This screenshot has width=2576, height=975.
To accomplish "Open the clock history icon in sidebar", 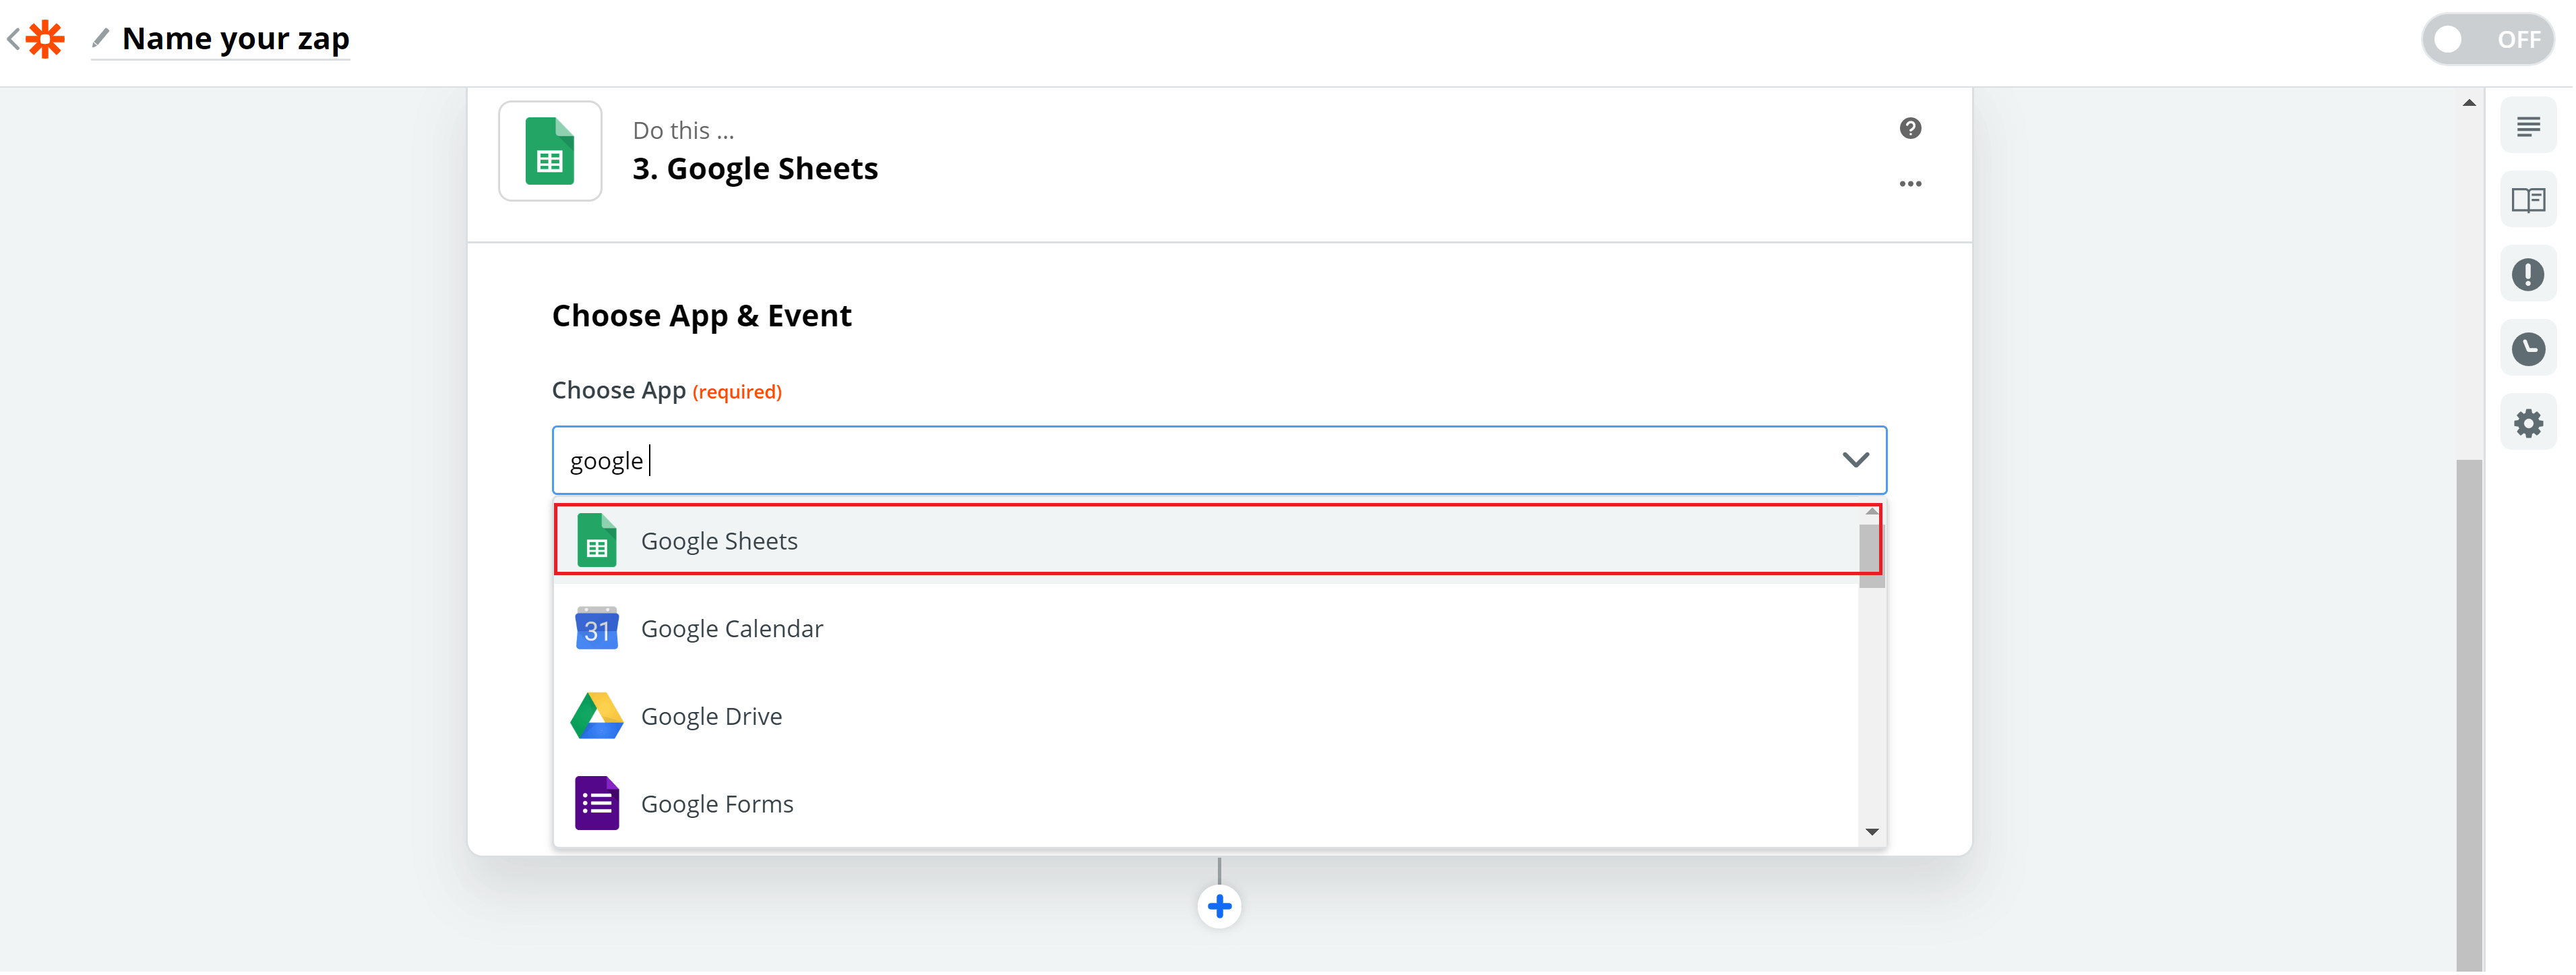I will pyautogui.click(x=2528, y=348).
